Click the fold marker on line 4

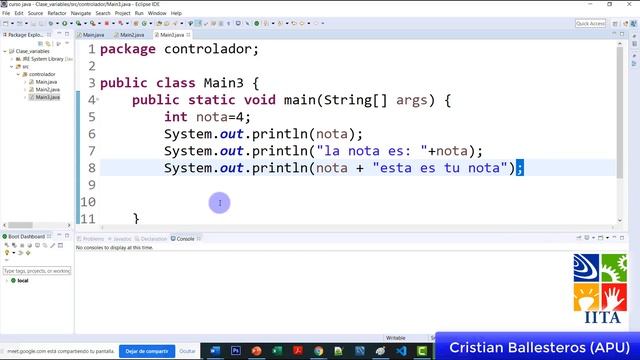98,99
